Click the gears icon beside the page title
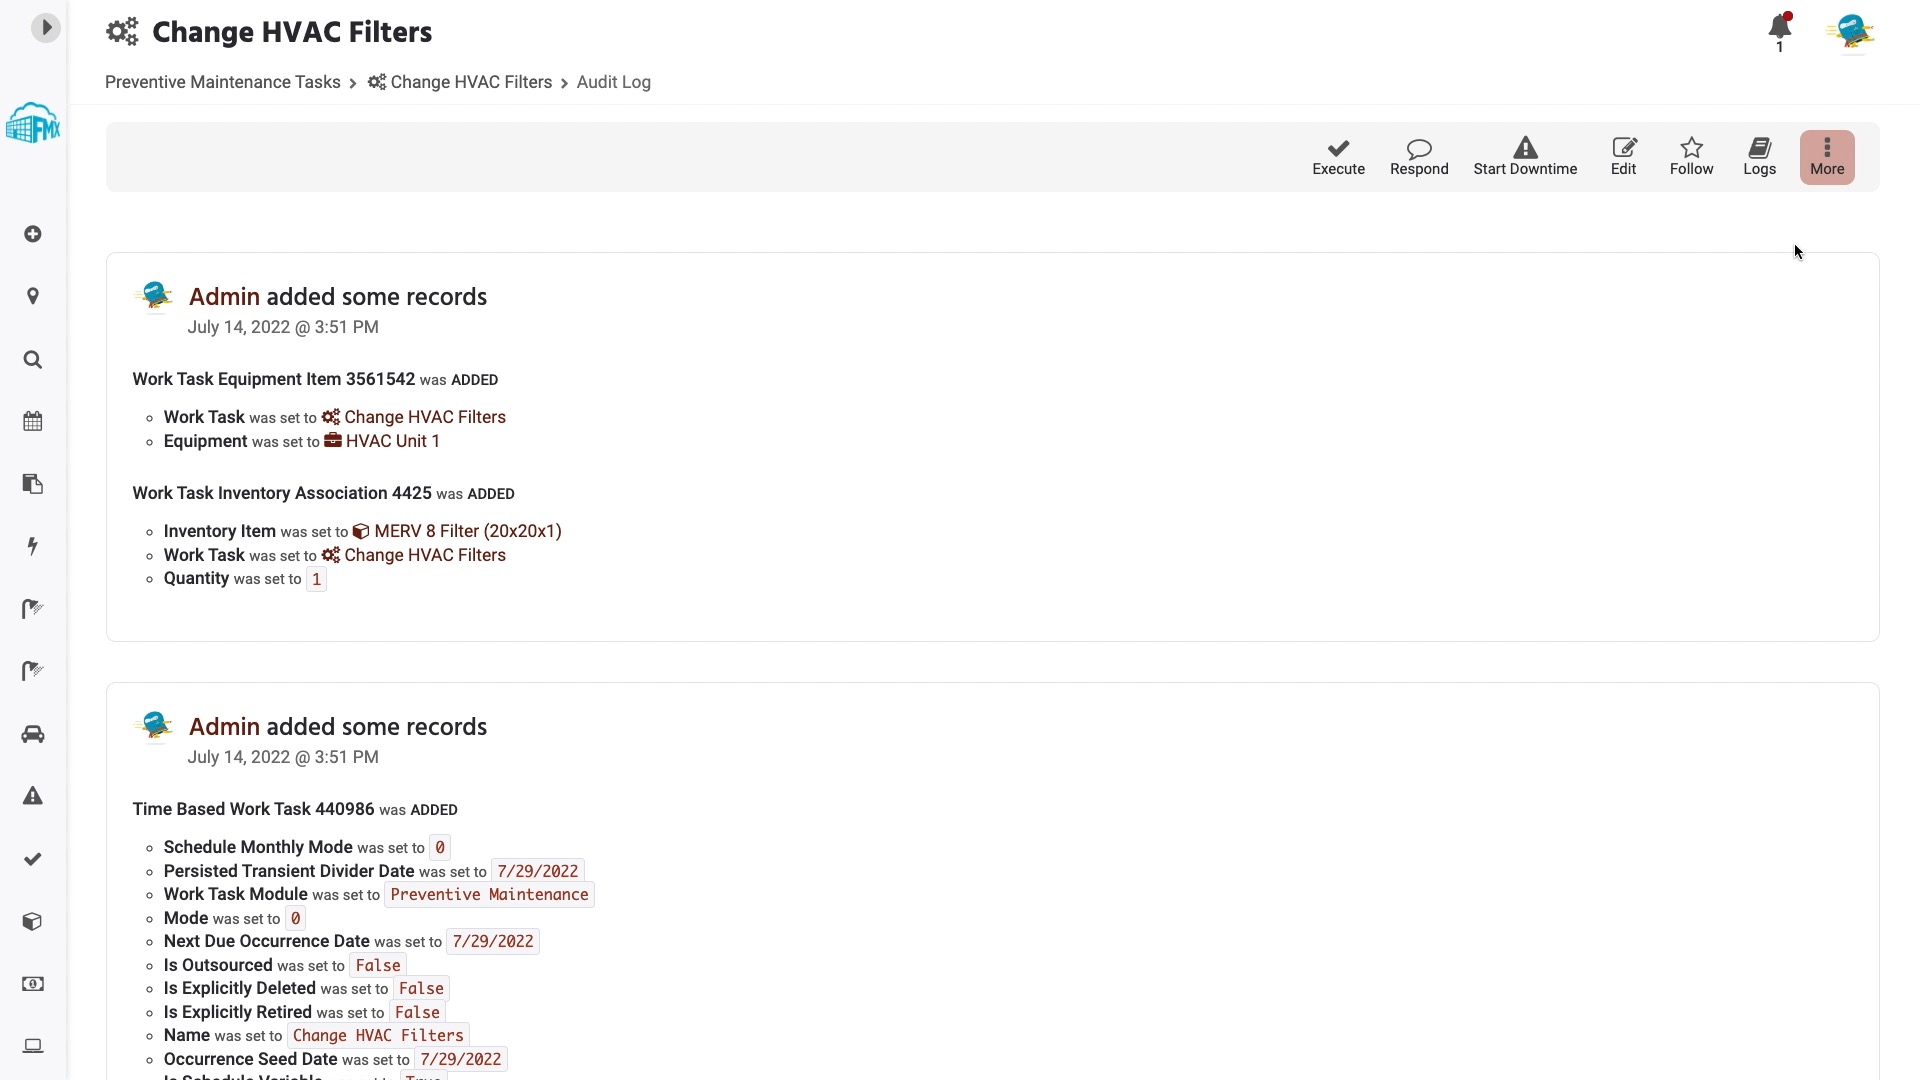Image resolution: width=1920 pixels, height=1080 pixels. (x=123, y=32)
